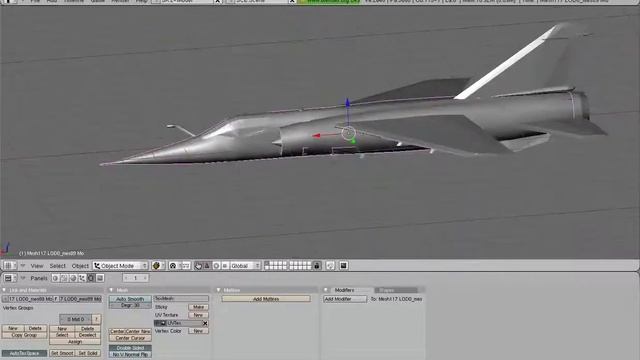Click Add Multires

click(x=266, y=299)
